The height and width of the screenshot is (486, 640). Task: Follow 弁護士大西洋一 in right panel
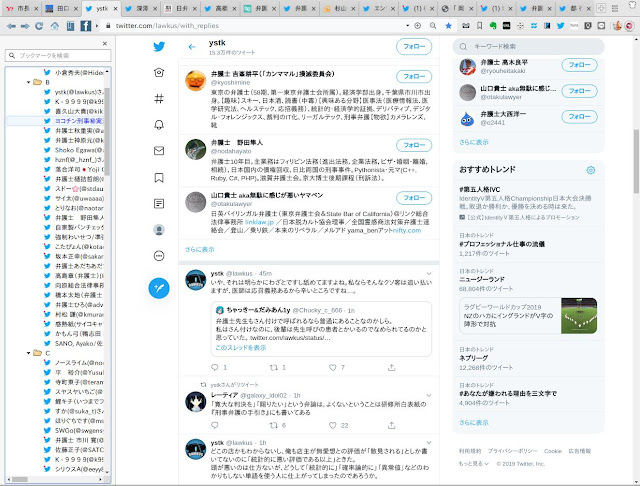click(579, 117)
